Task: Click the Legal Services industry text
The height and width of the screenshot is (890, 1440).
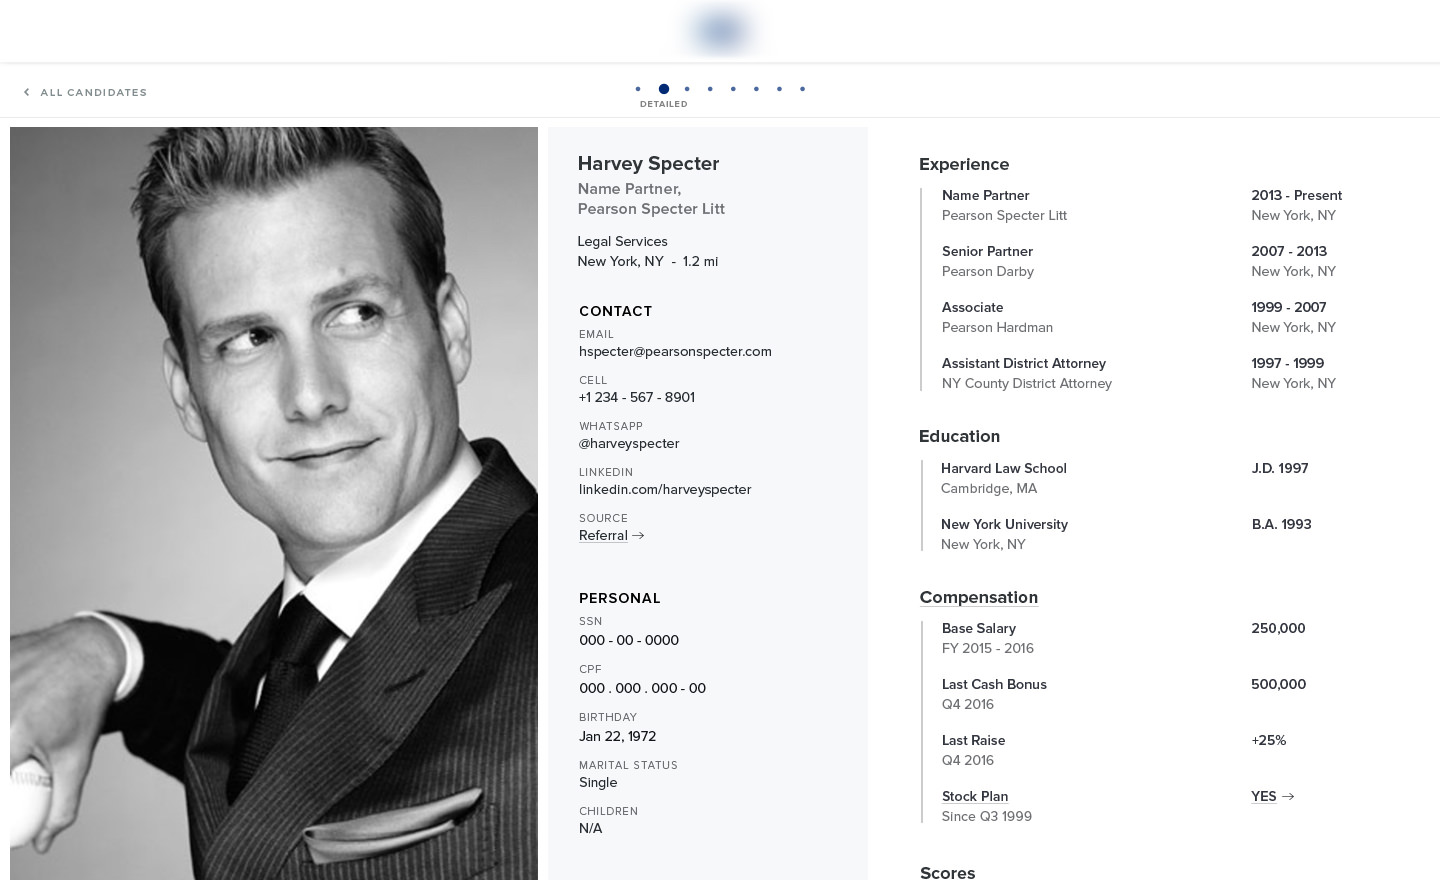Action: tap(622, 241)
